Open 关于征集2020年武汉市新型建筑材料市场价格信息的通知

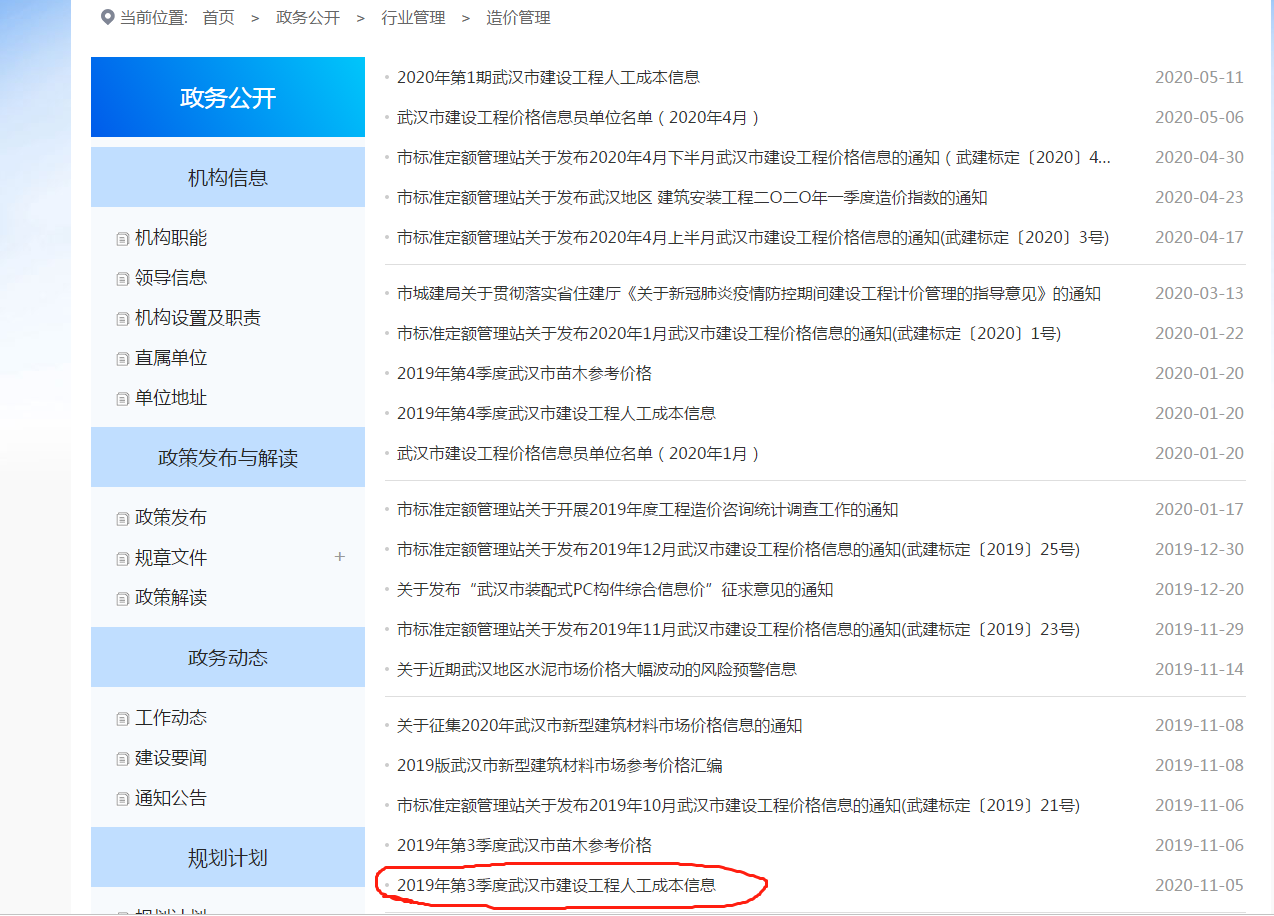click(x=600, y=725)
